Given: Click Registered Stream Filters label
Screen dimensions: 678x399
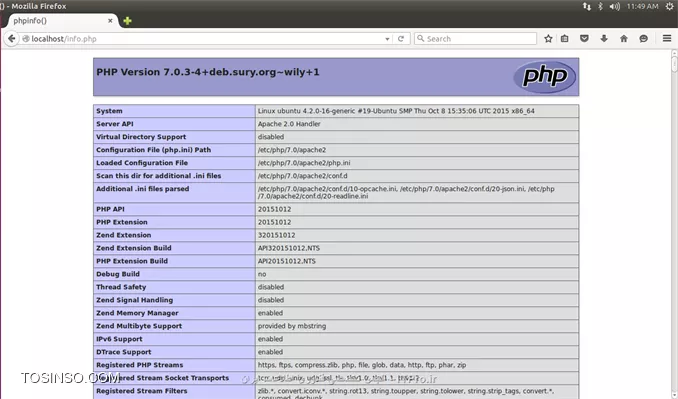Looking at the screenshot, I should (142, 390).
